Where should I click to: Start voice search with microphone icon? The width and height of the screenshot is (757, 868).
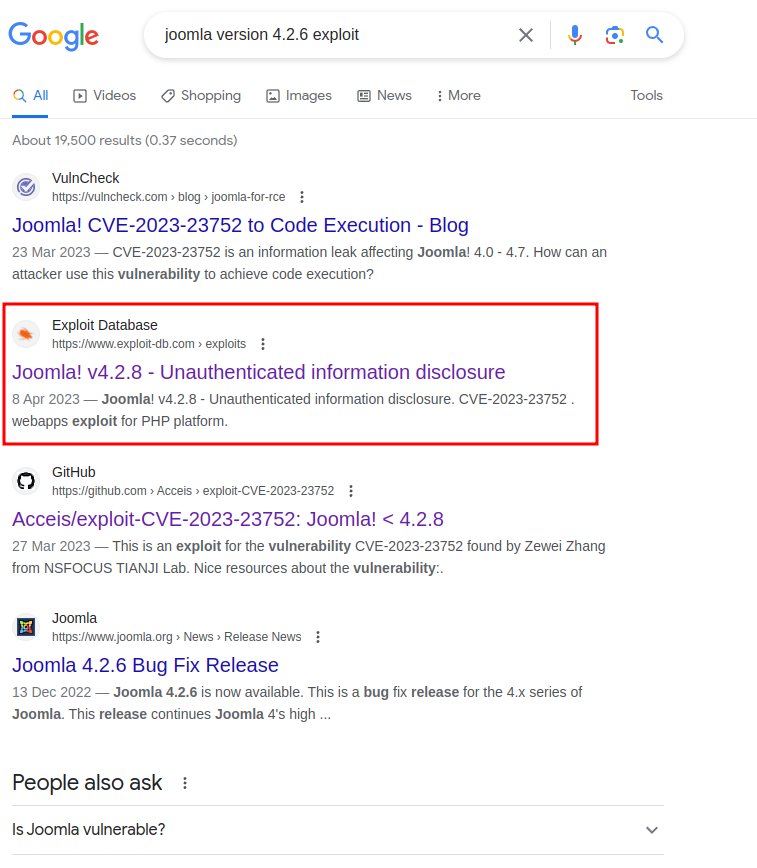tap(575, 35)
